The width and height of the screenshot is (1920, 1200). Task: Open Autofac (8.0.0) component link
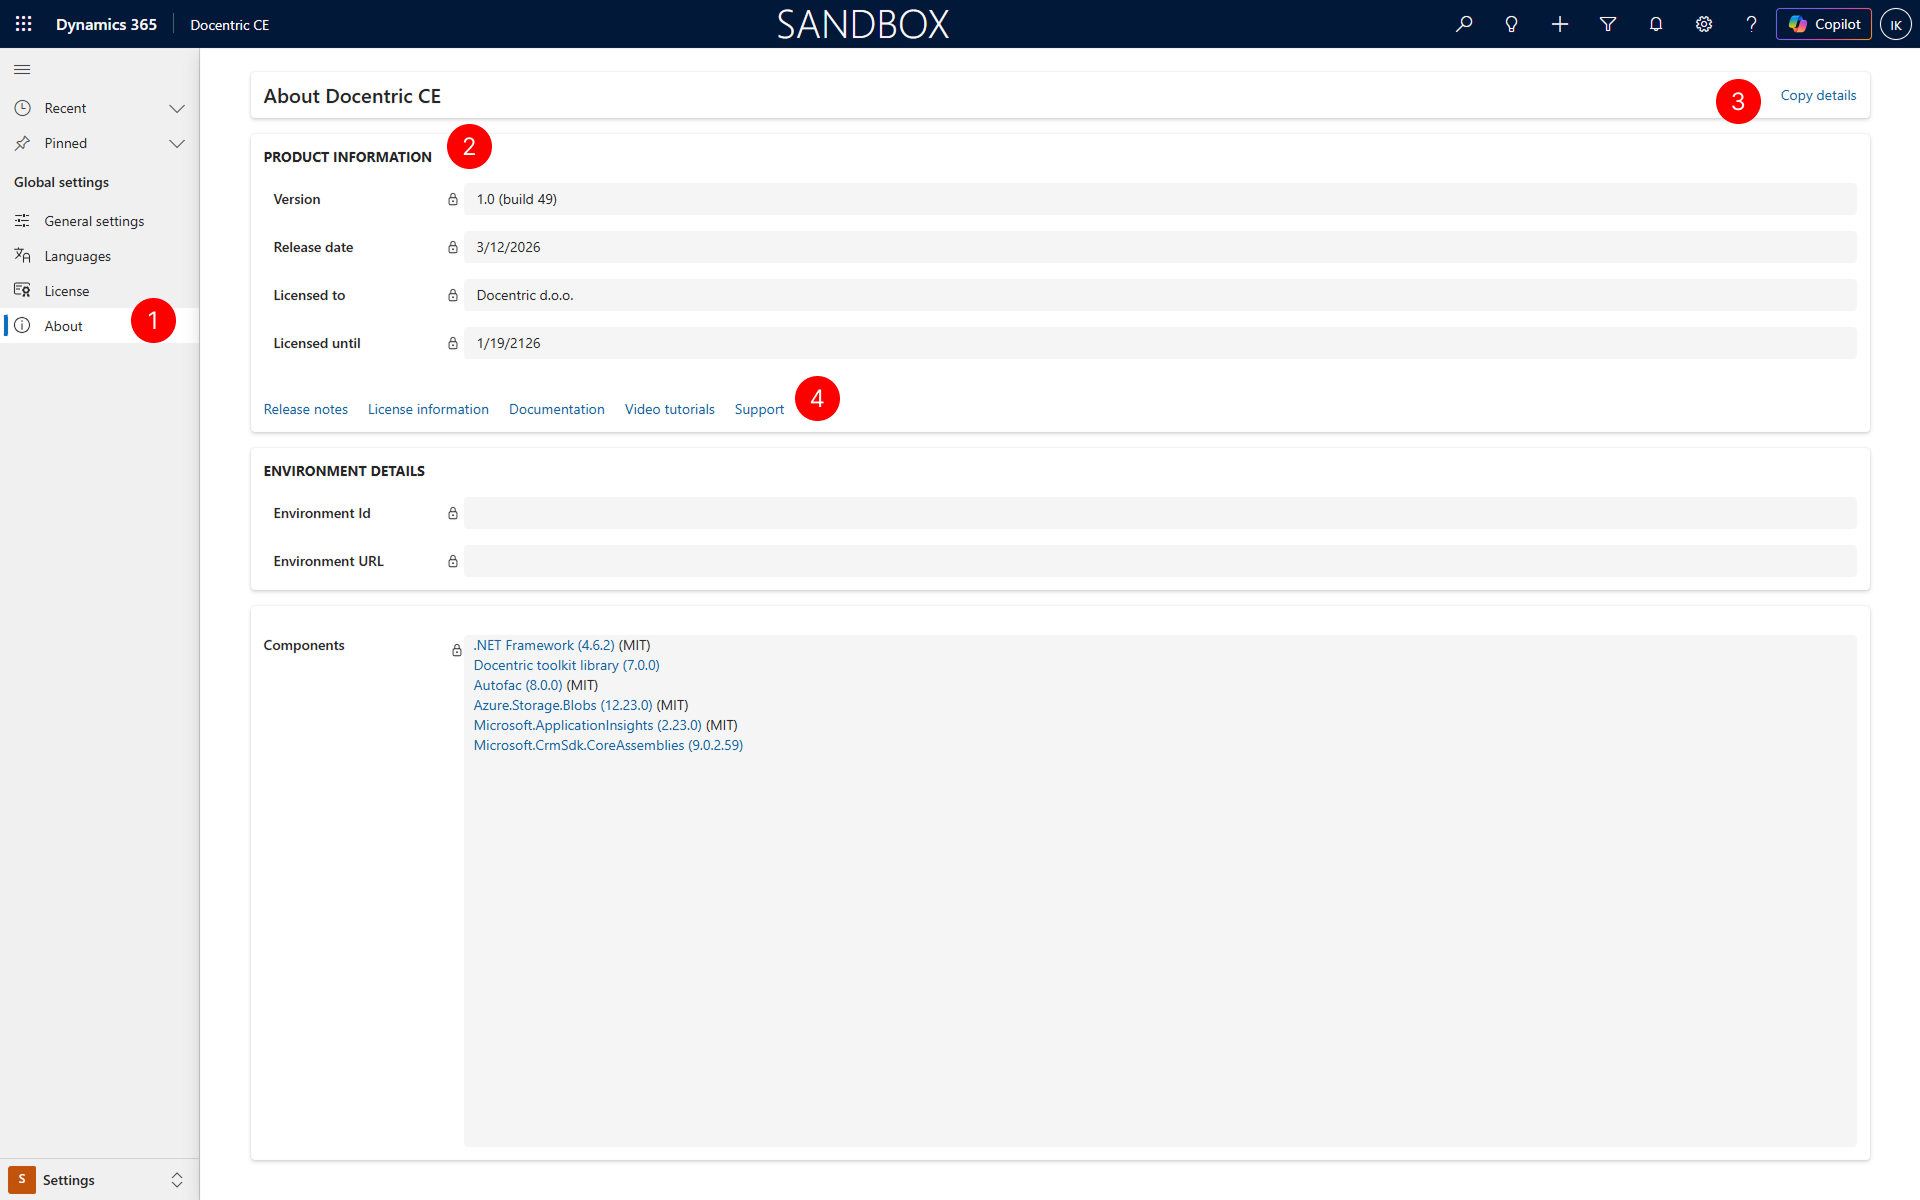point(518,685)
